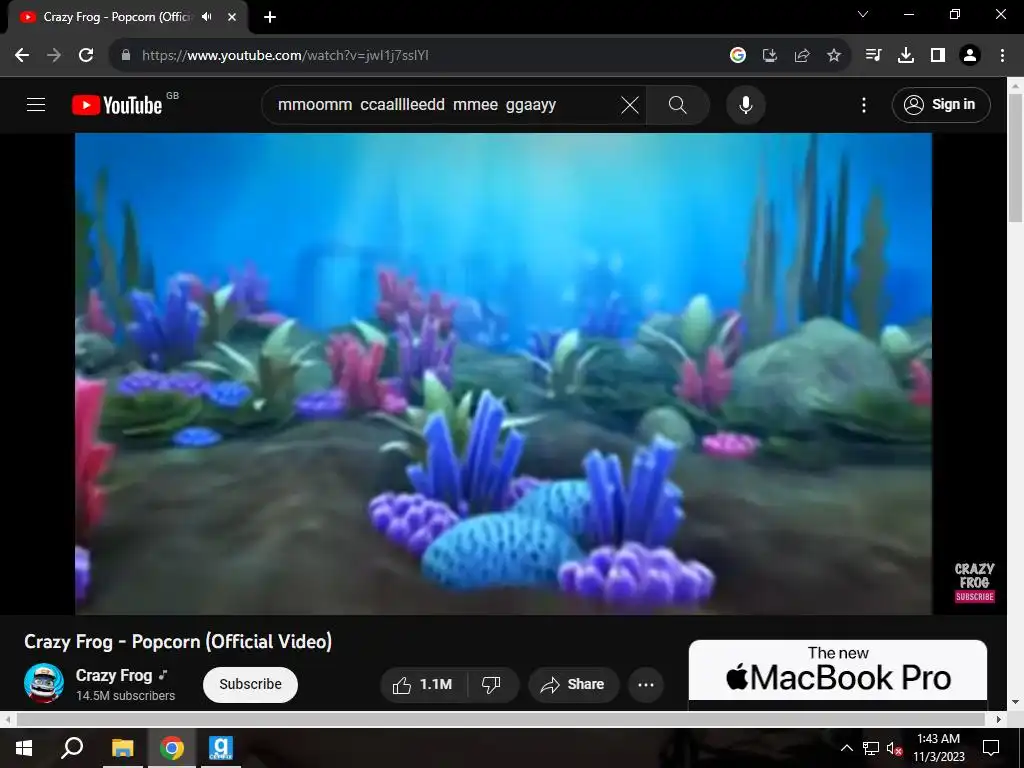The width and height of the screenshot is (1024, 768).
Task: Click the Sign in button
Action: pyautogui.click(x=941, y=104)
